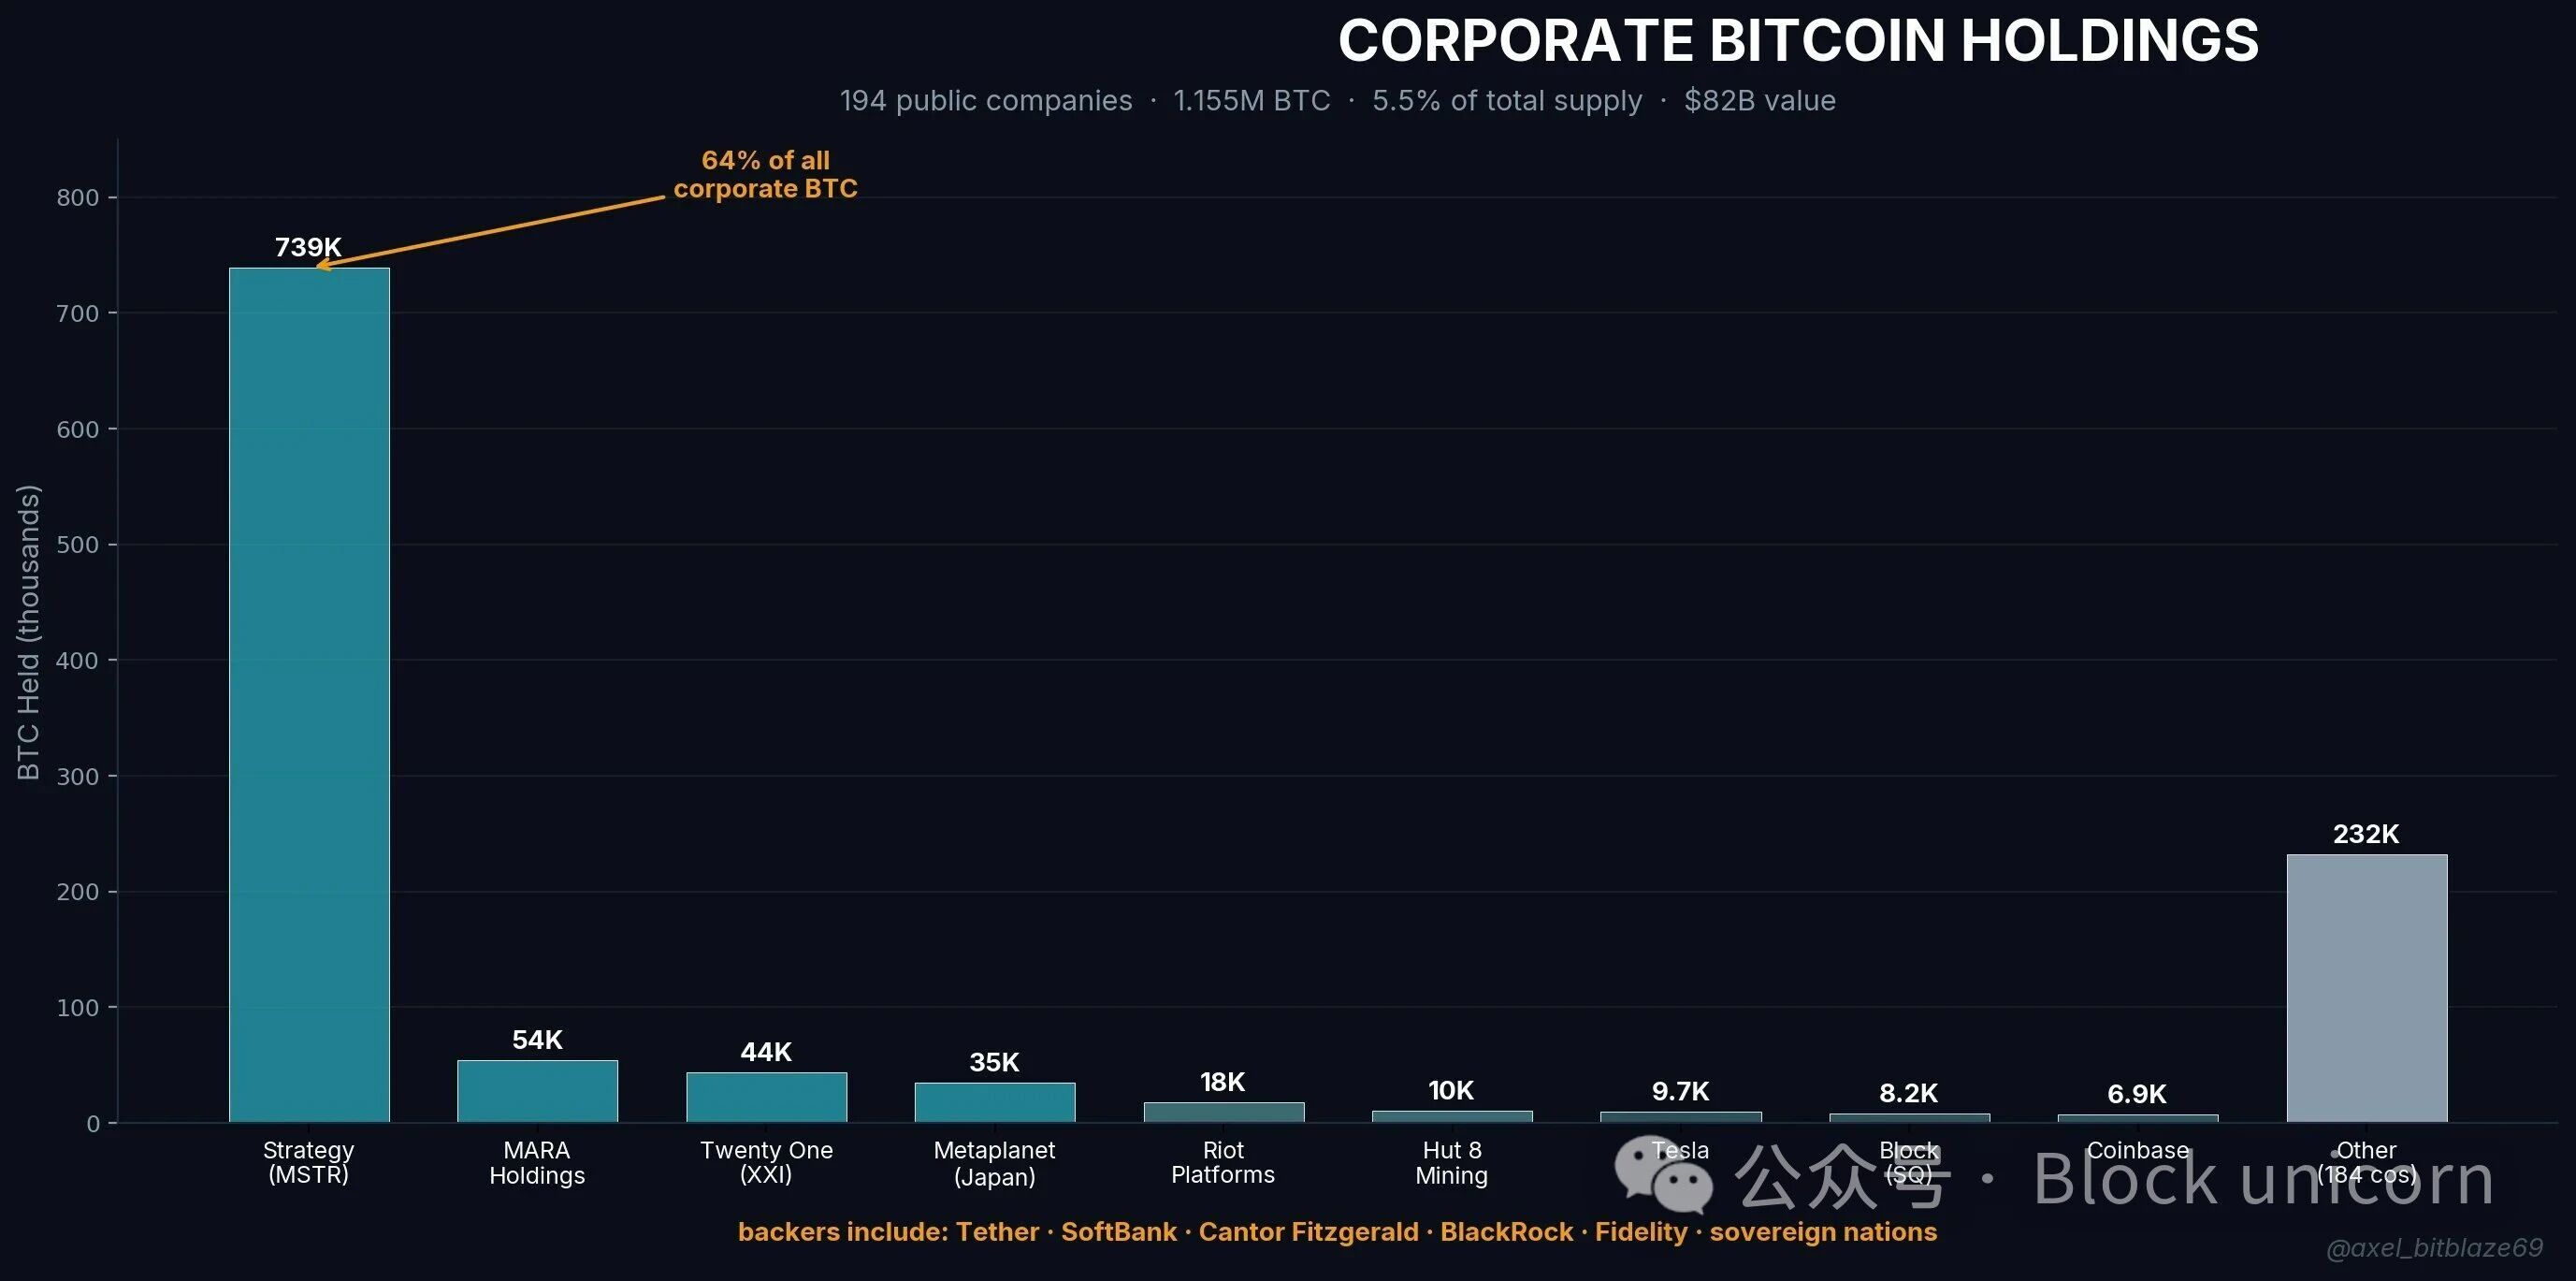Click the @axel_bitblaze69 handle
2576x1281 pixels.
pyautogui.click(x=2434, y=1248)
